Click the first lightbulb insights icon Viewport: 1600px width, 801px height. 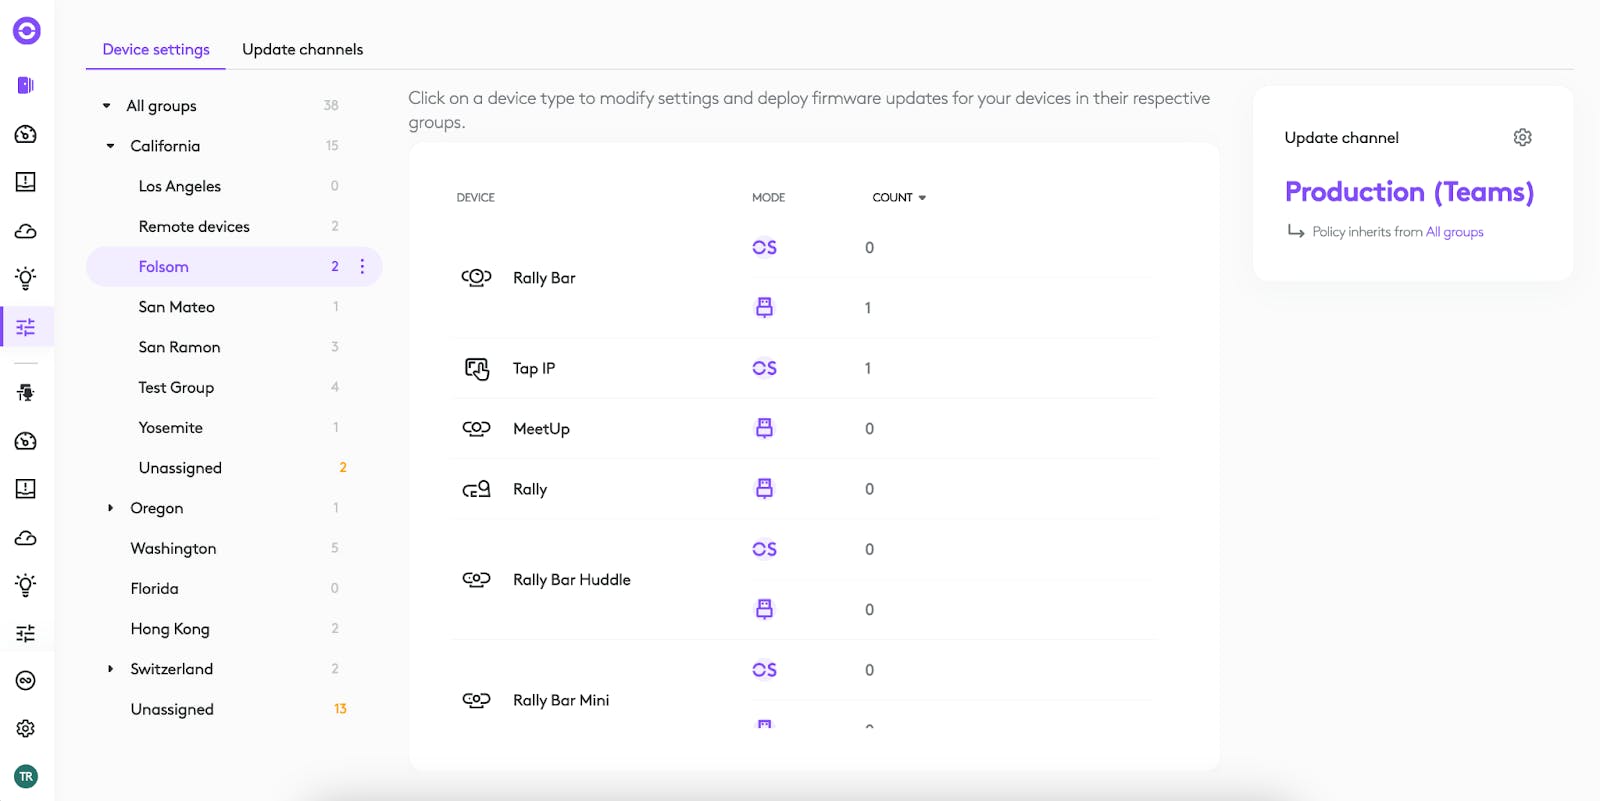(x=26, y=278)
